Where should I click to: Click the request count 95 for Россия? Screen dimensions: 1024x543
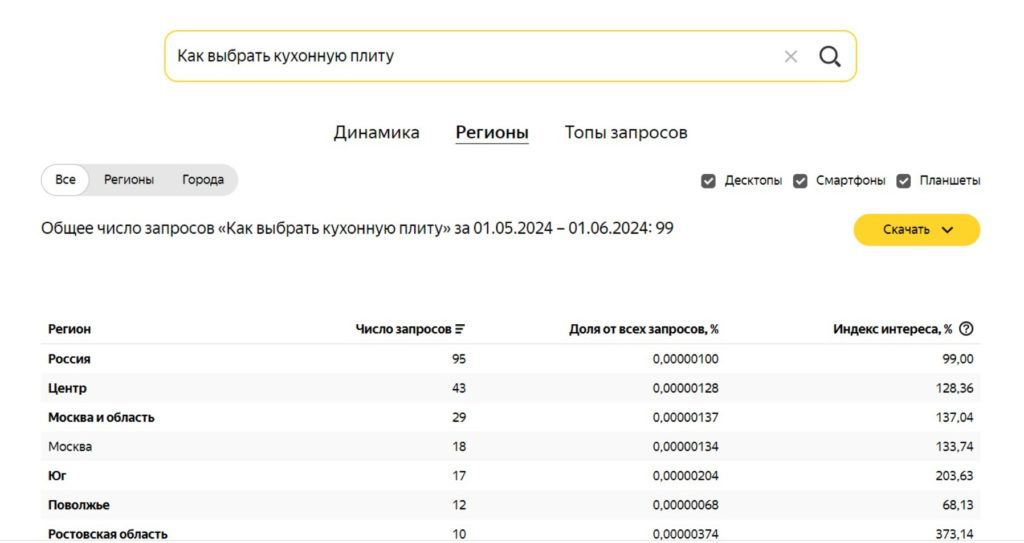(458, 359)
